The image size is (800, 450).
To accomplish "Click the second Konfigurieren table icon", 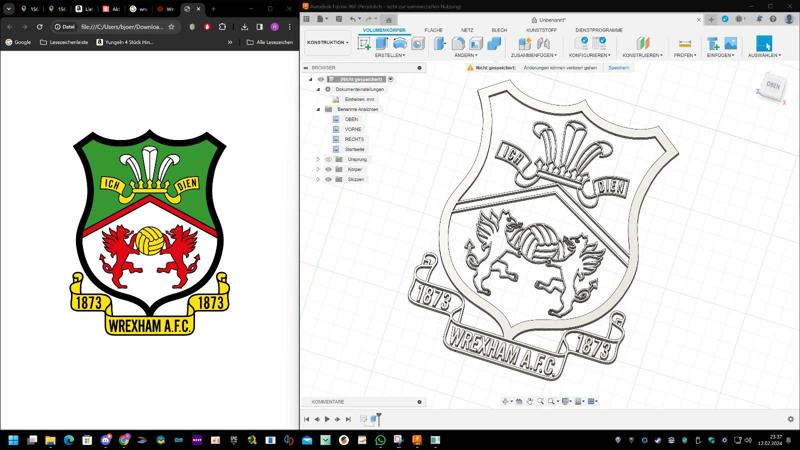I will click(x=599, y=43).
